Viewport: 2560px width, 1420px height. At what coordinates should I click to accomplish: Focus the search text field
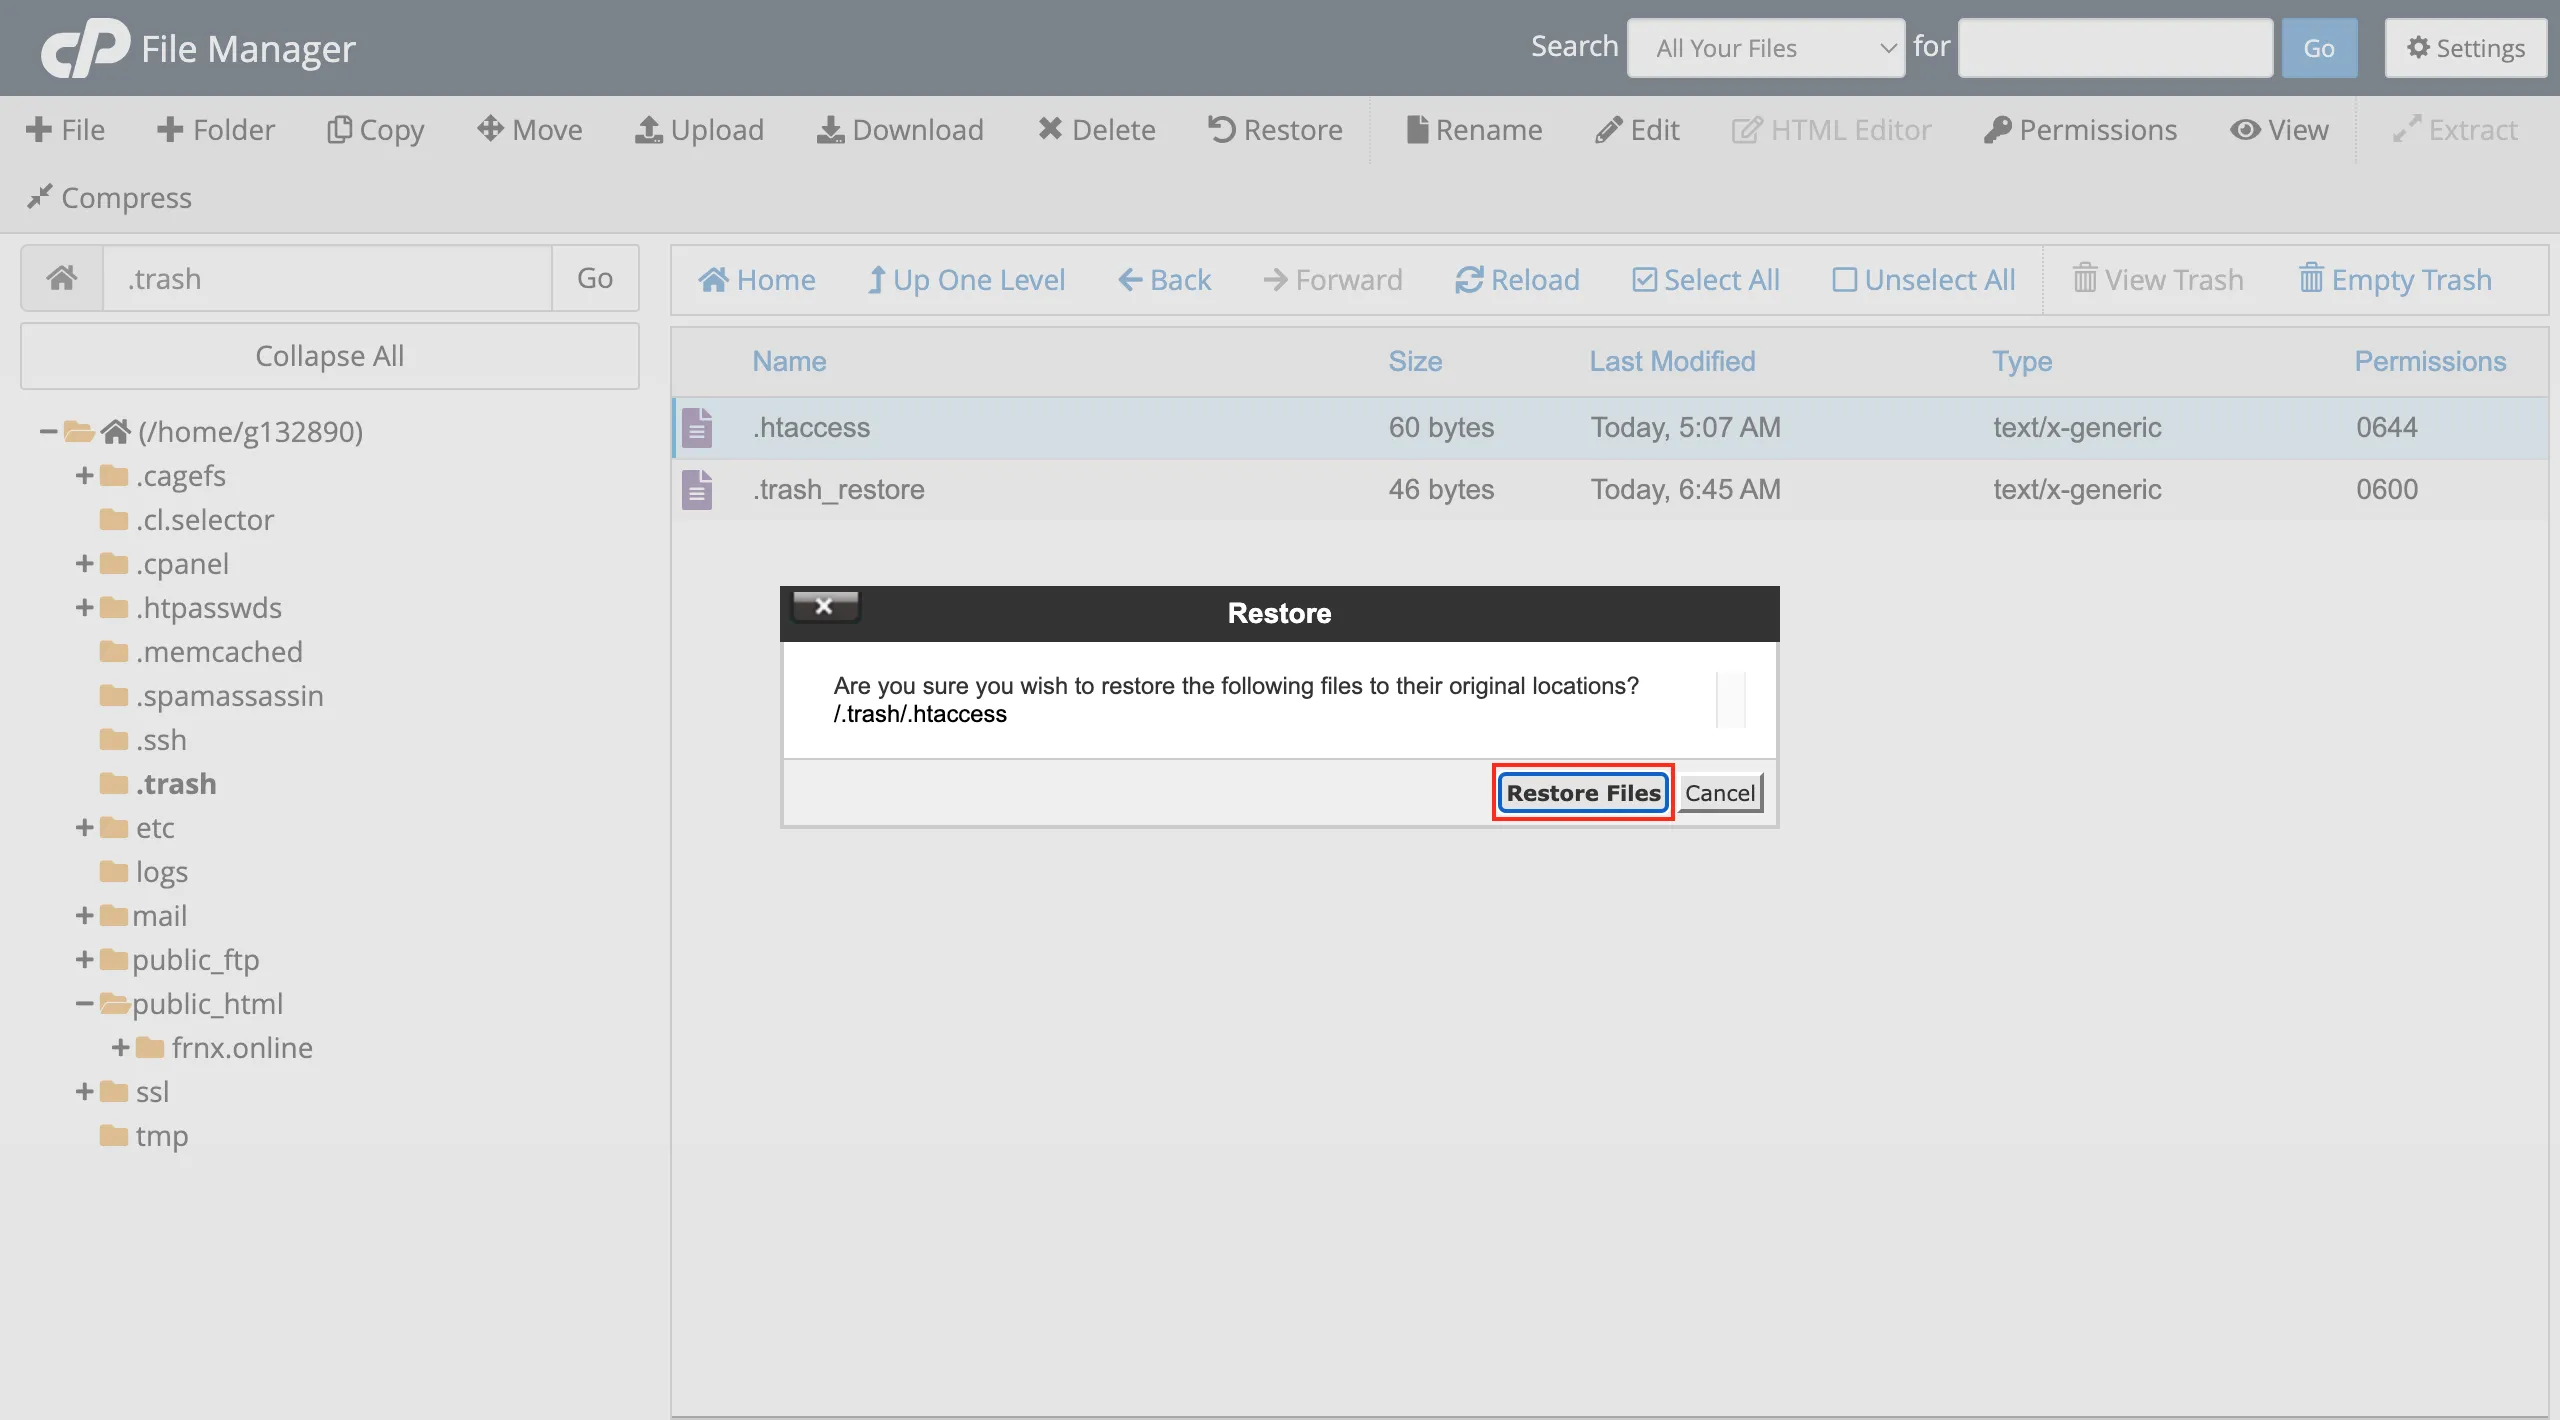pos(2115,47)
